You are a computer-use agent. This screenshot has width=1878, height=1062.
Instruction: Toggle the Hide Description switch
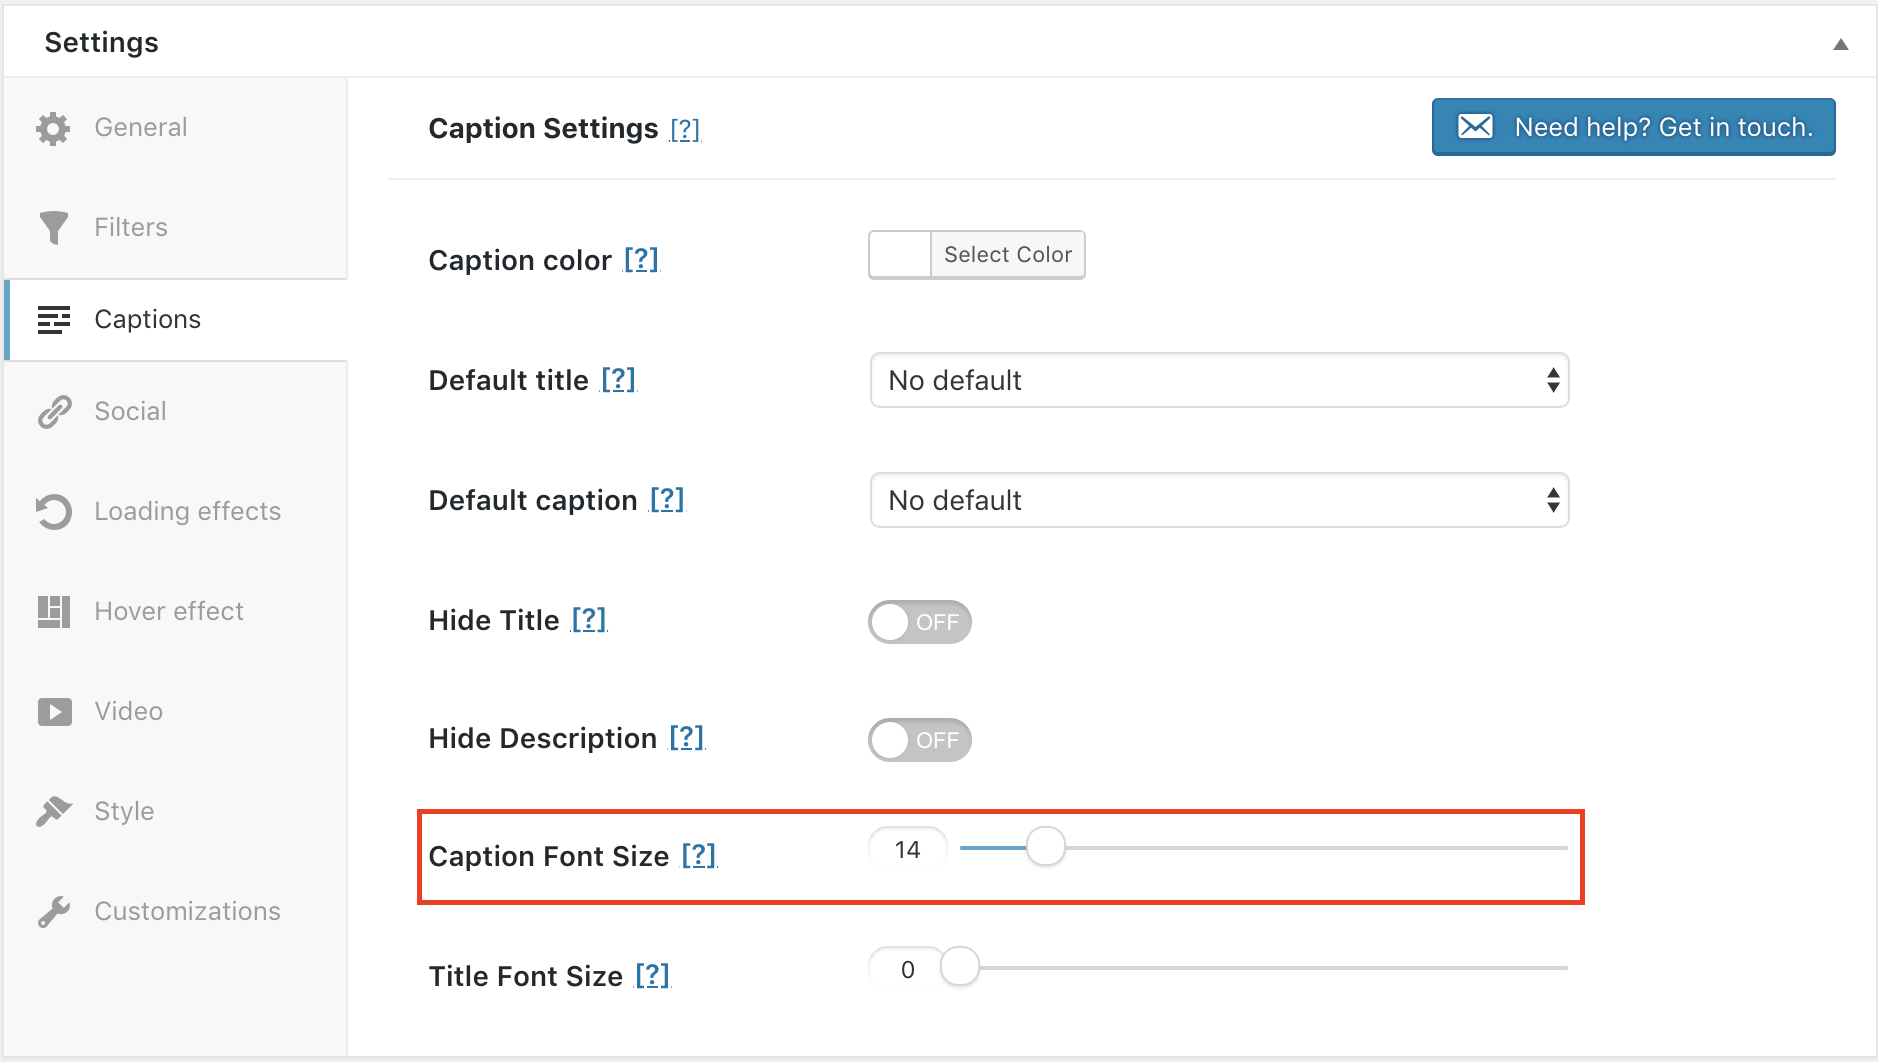pos(919,740)
